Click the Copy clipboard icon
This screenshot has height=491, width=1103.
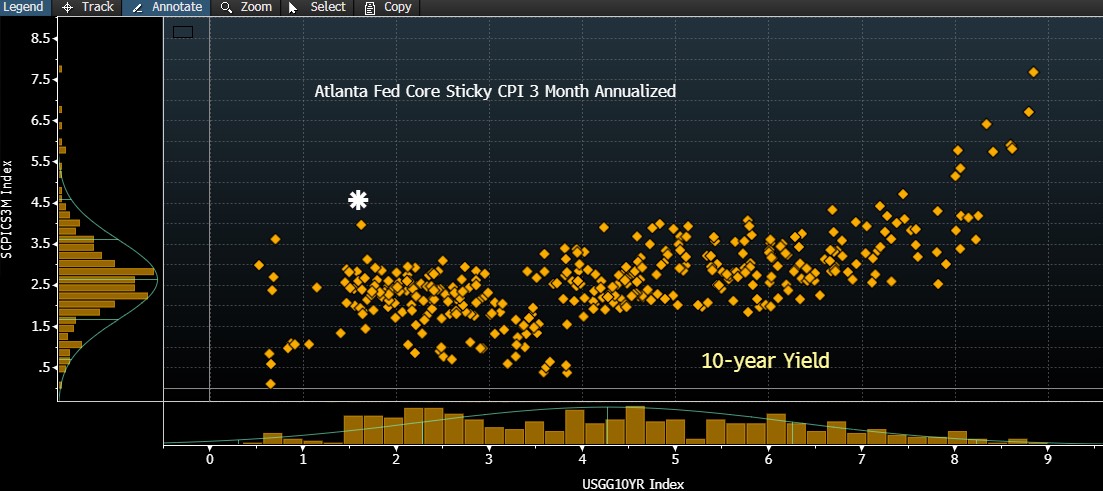tap(369, 7)
